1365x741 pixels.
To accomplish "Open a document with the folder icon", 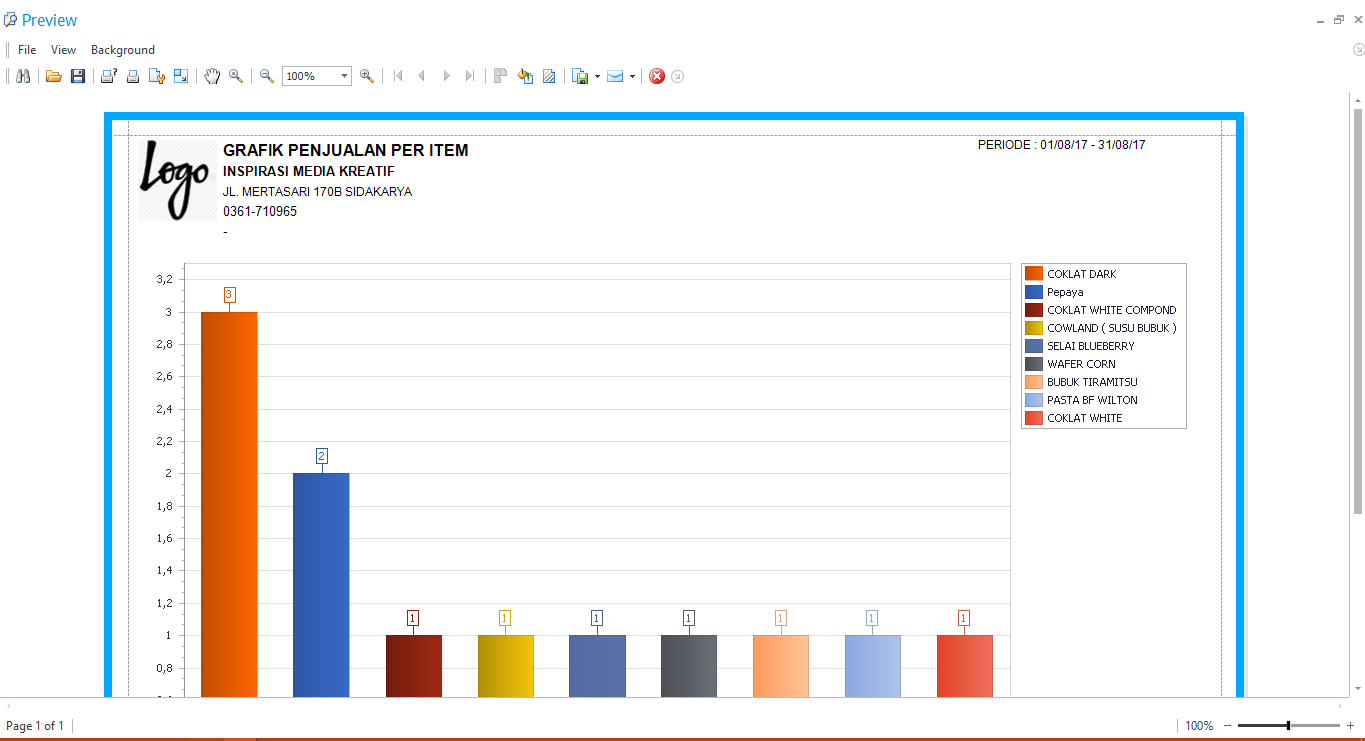I will [x=54, y=76].
